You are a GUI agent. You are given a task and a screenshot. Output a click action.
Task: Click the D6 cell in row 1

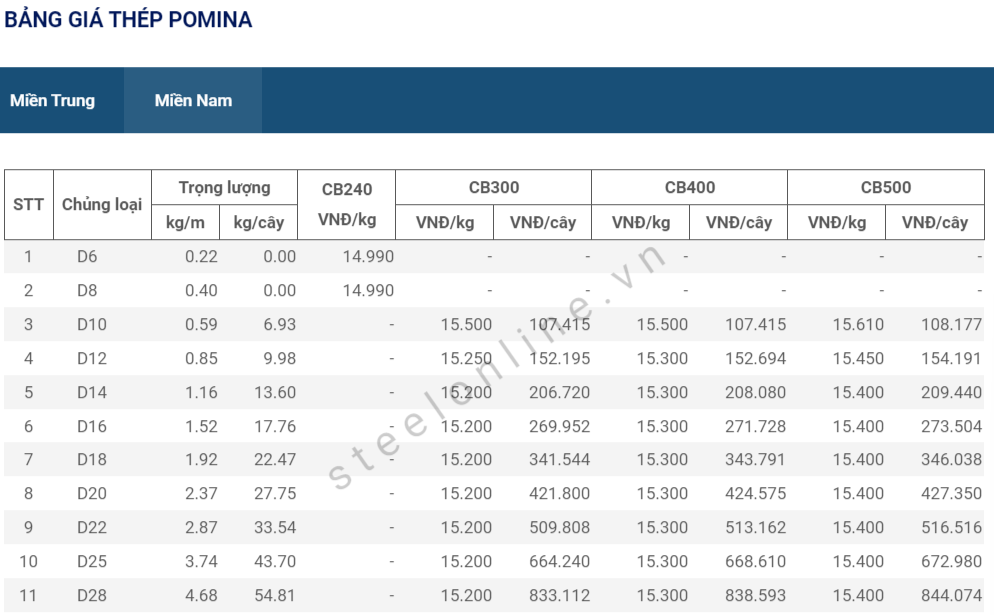coord(87,257)
